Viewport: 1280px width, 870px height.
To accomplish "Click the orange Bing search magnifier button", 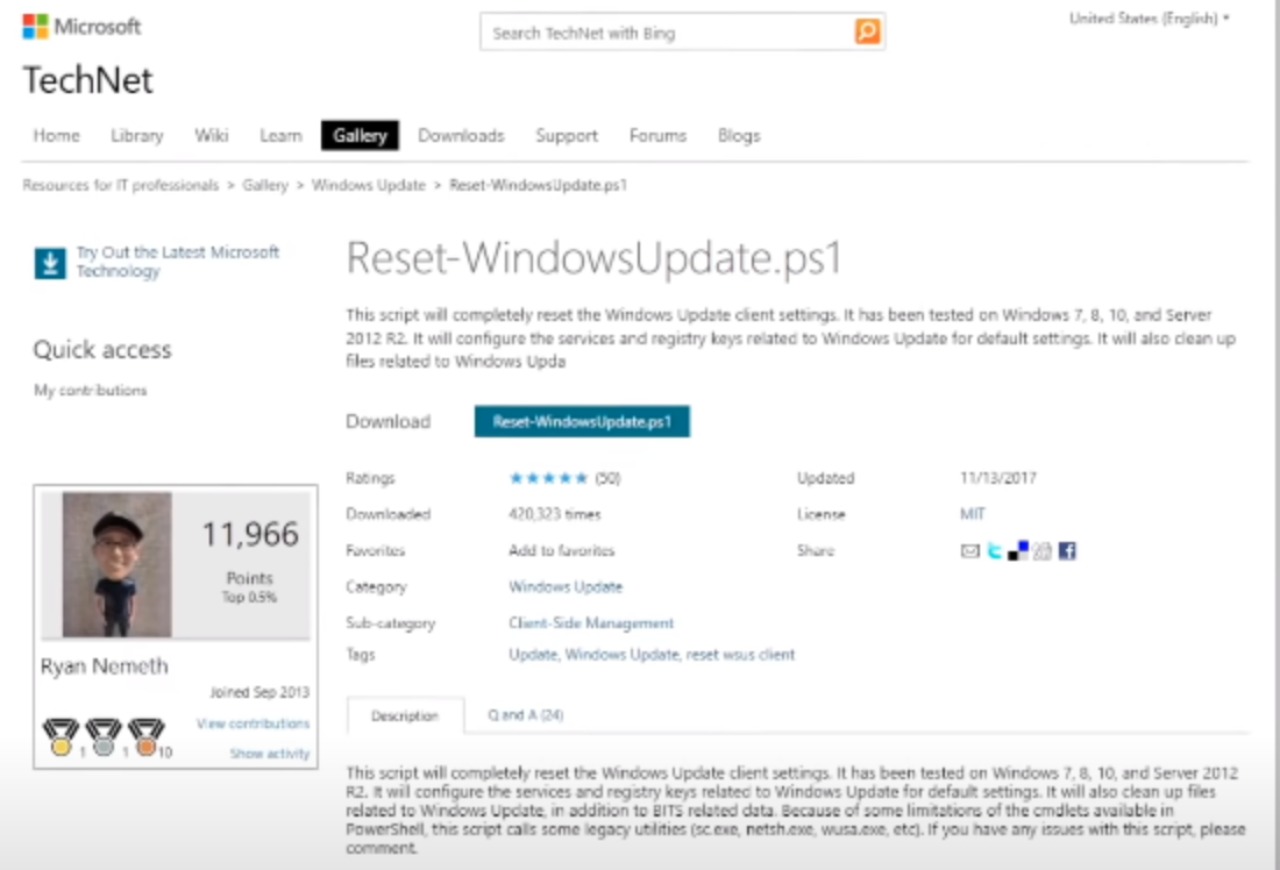I will pos(867,32).
